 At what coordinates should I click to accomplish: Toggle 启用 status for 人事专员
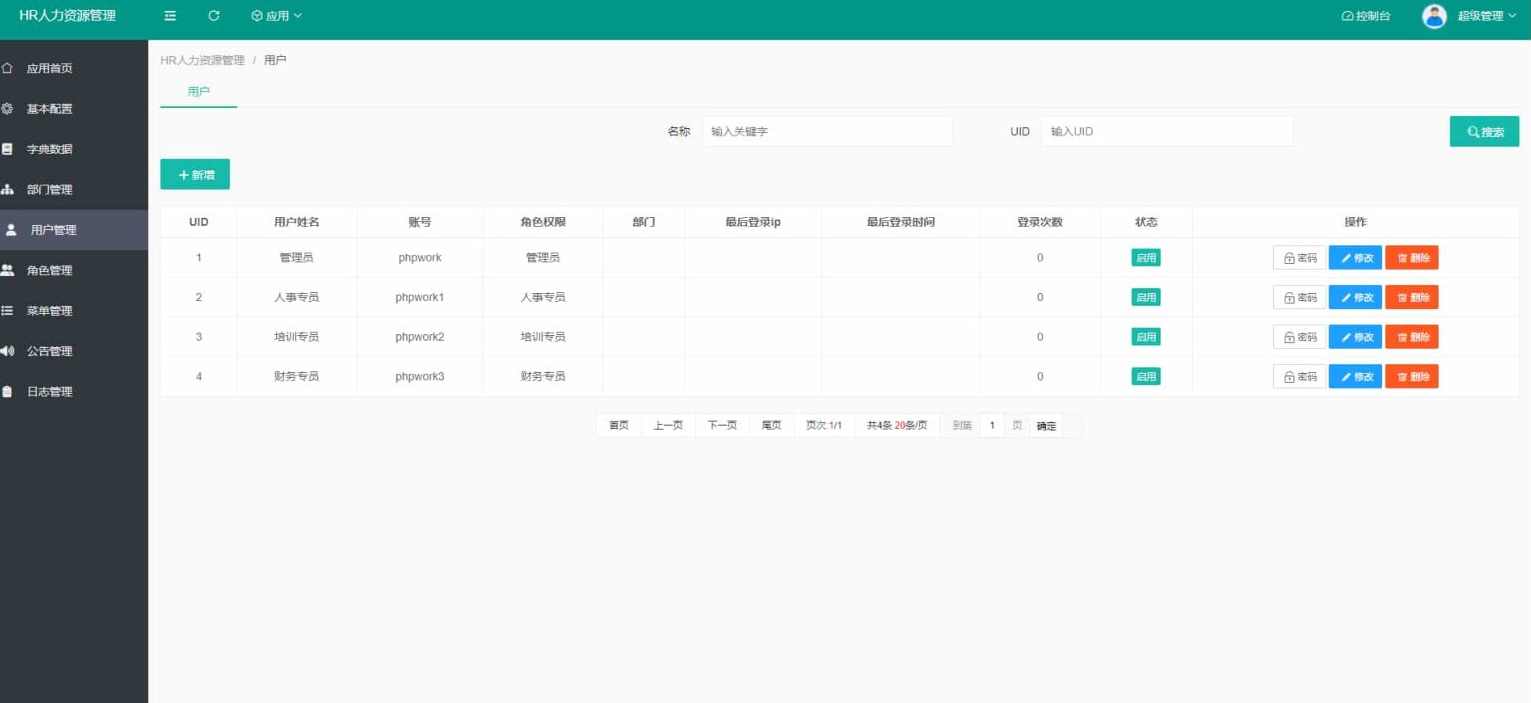tap(1145, 297)
